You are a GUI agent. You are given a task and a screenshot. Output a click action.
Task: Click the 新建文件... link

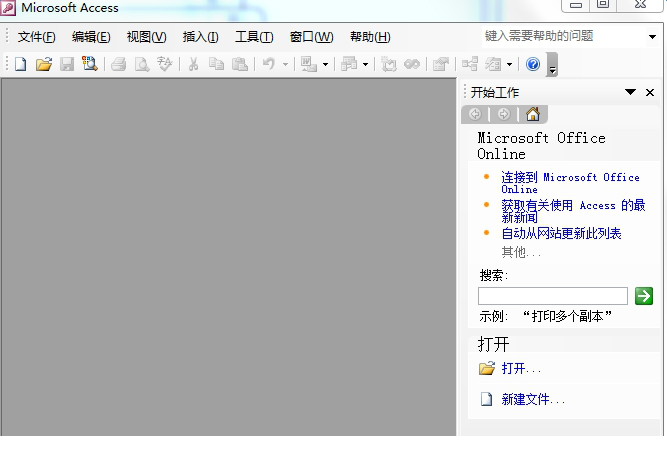[533, 399]
